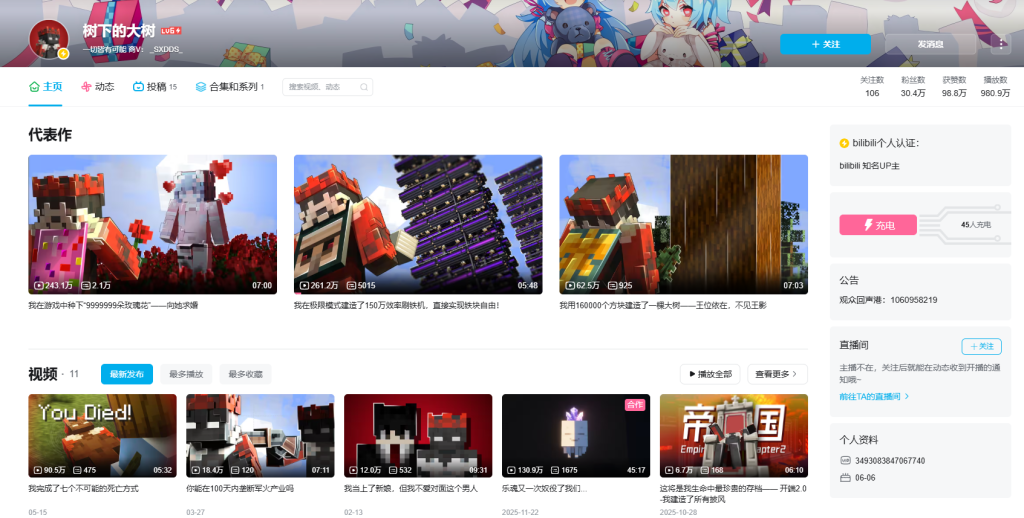Viewport: 1024px width, 518px height.
Task: Click the blue 关注 follow button
Action: tap(825, 44)
